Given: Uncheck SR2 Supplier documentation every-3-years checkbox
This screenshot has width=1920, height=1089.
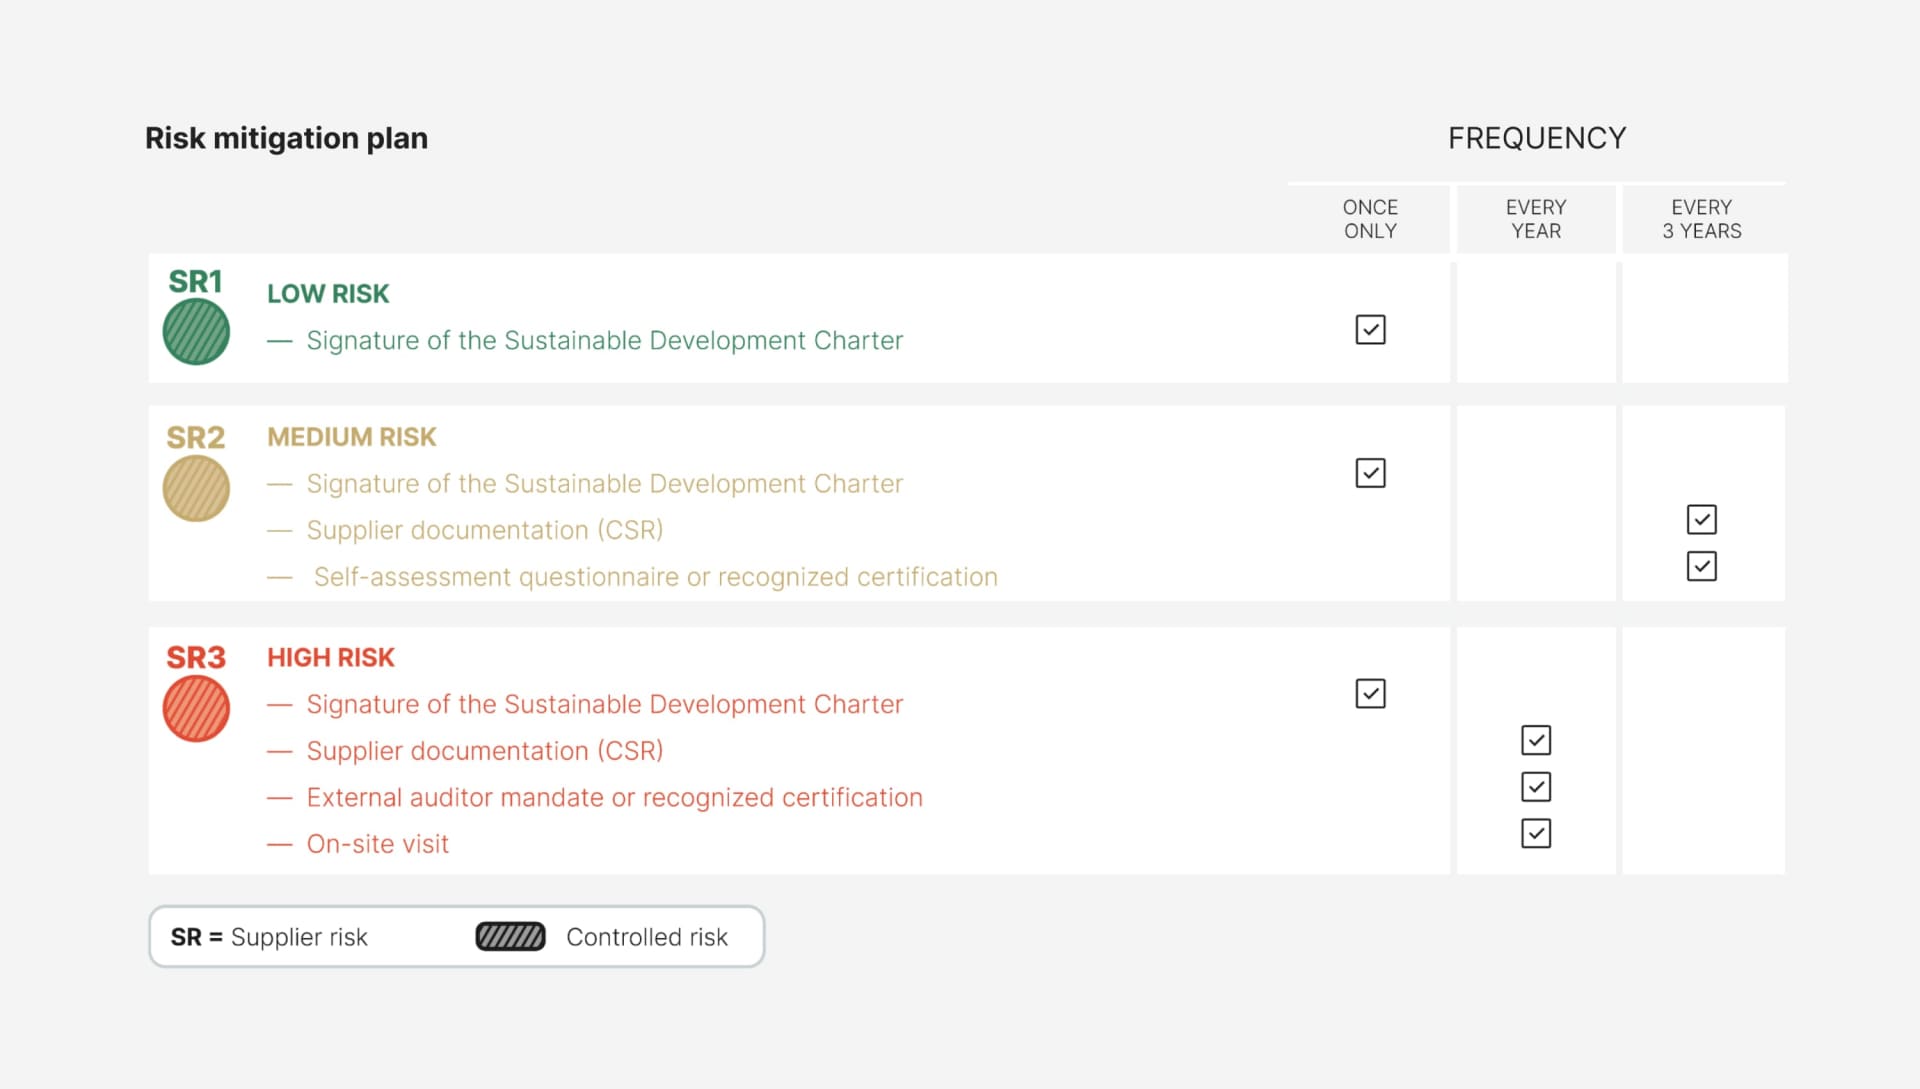Looking at the screenshot, I should pos(1703,519).
